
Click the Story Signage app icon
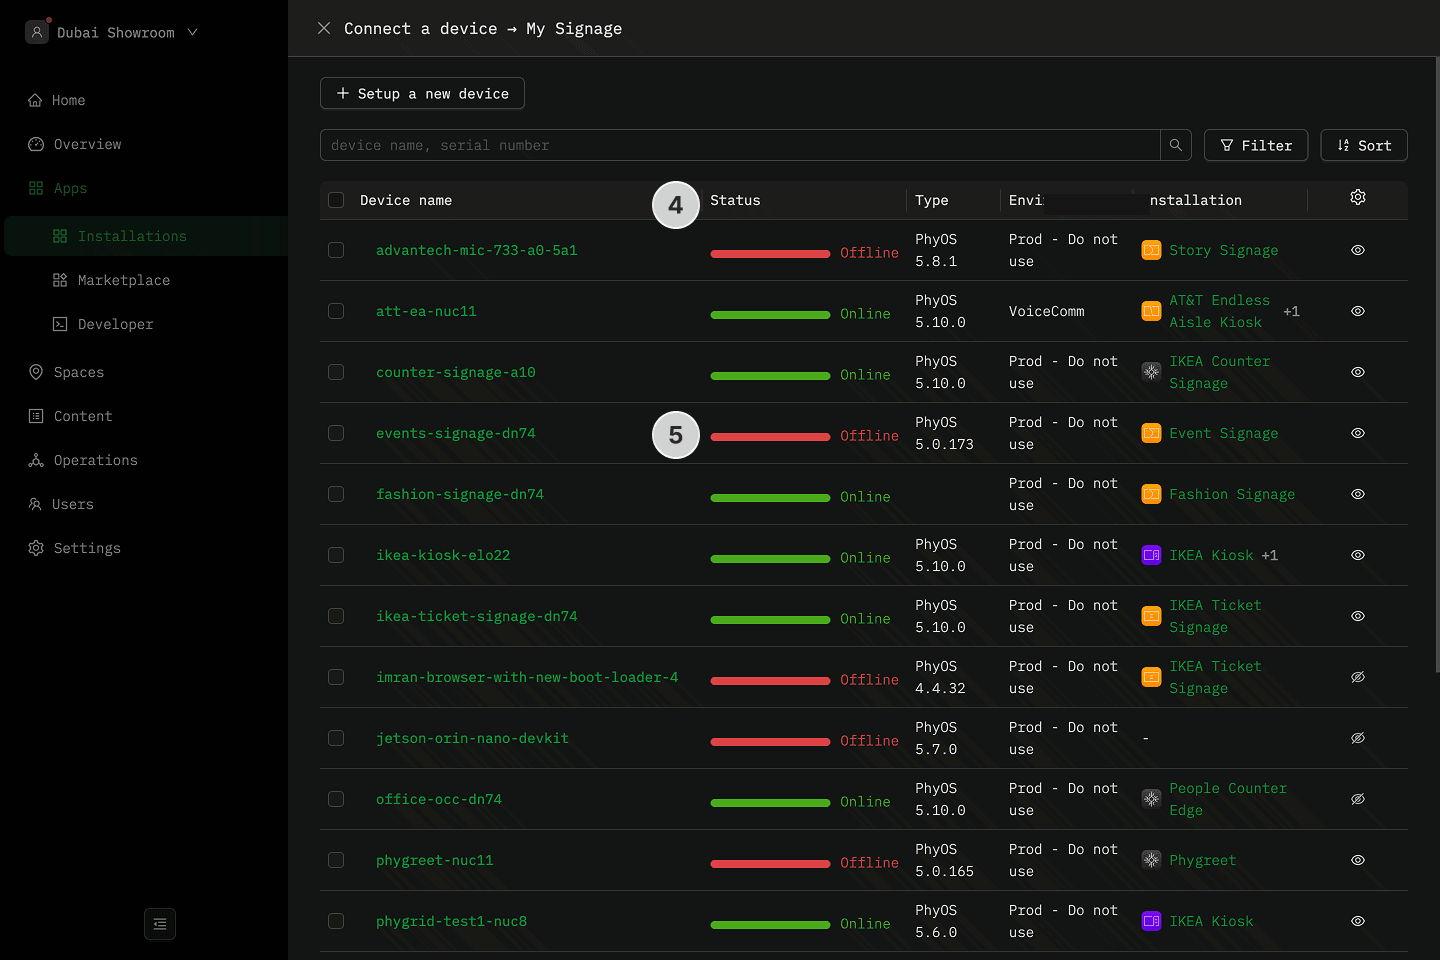tap(1151, 250)
